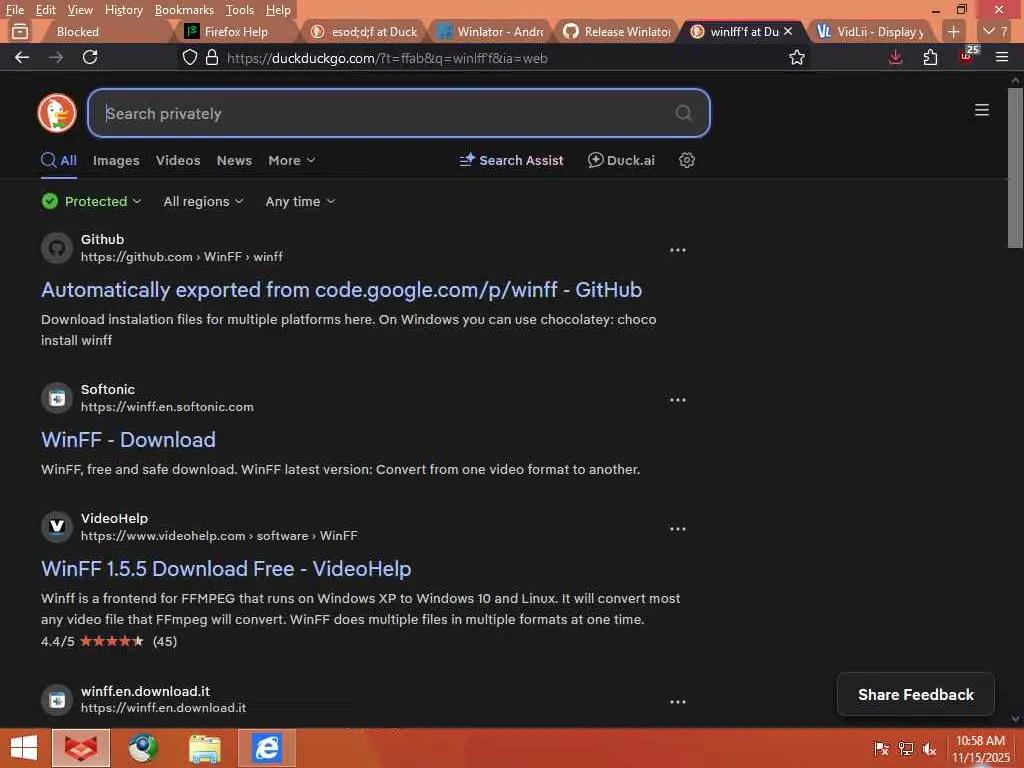
Task: Open Internet Explorer from the taskbar
Action: (x=266, y=748)
